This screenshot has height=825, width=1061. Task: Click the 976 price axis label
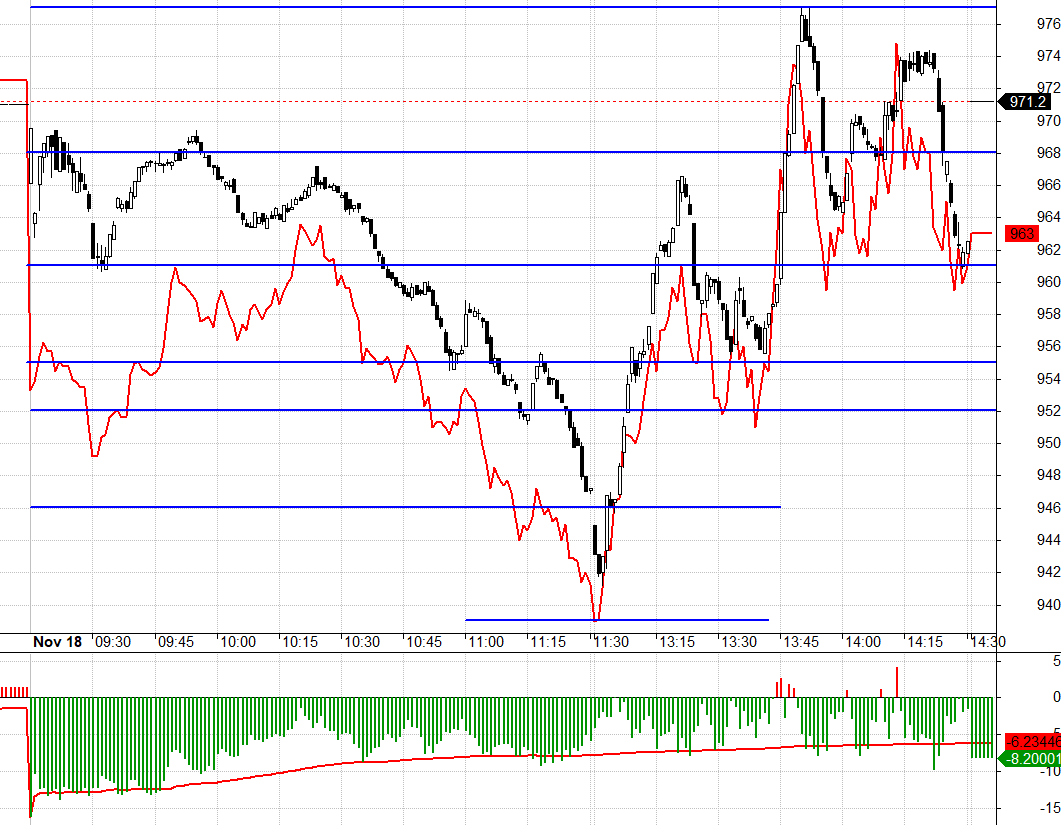pos(1048,23)
